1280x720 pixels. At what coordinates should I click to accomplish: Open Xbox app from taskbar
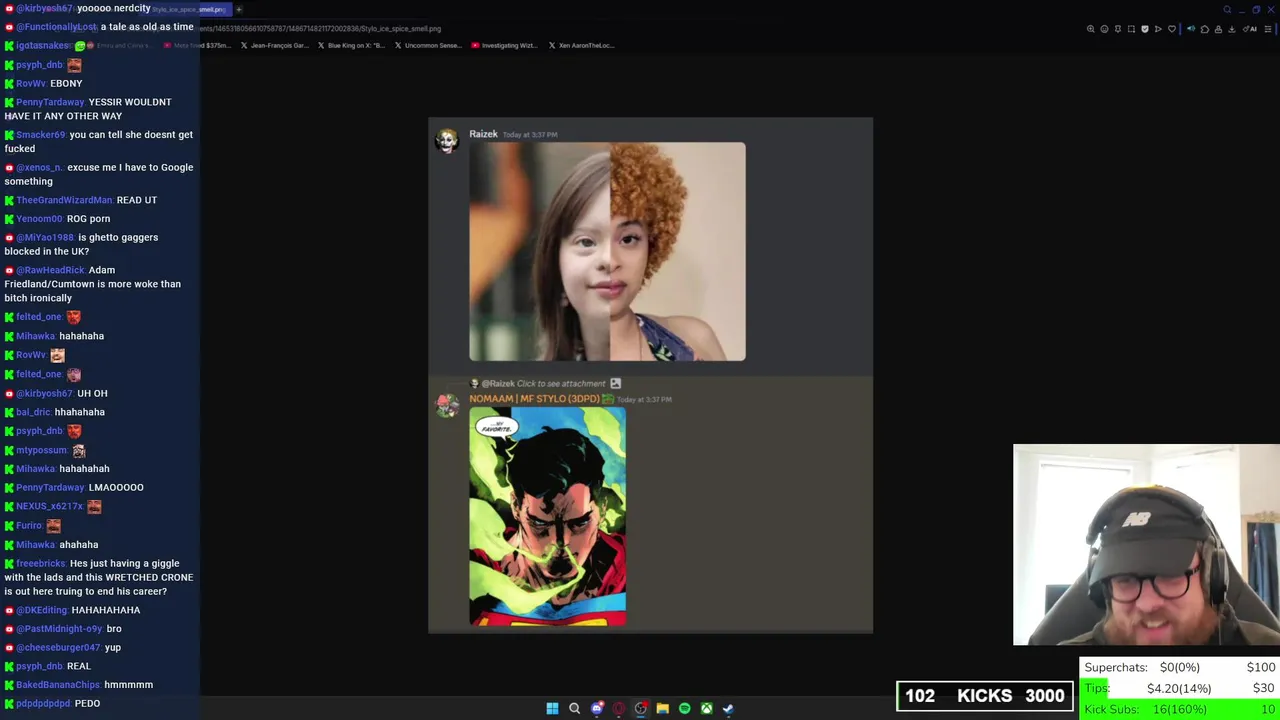[706, 708]
